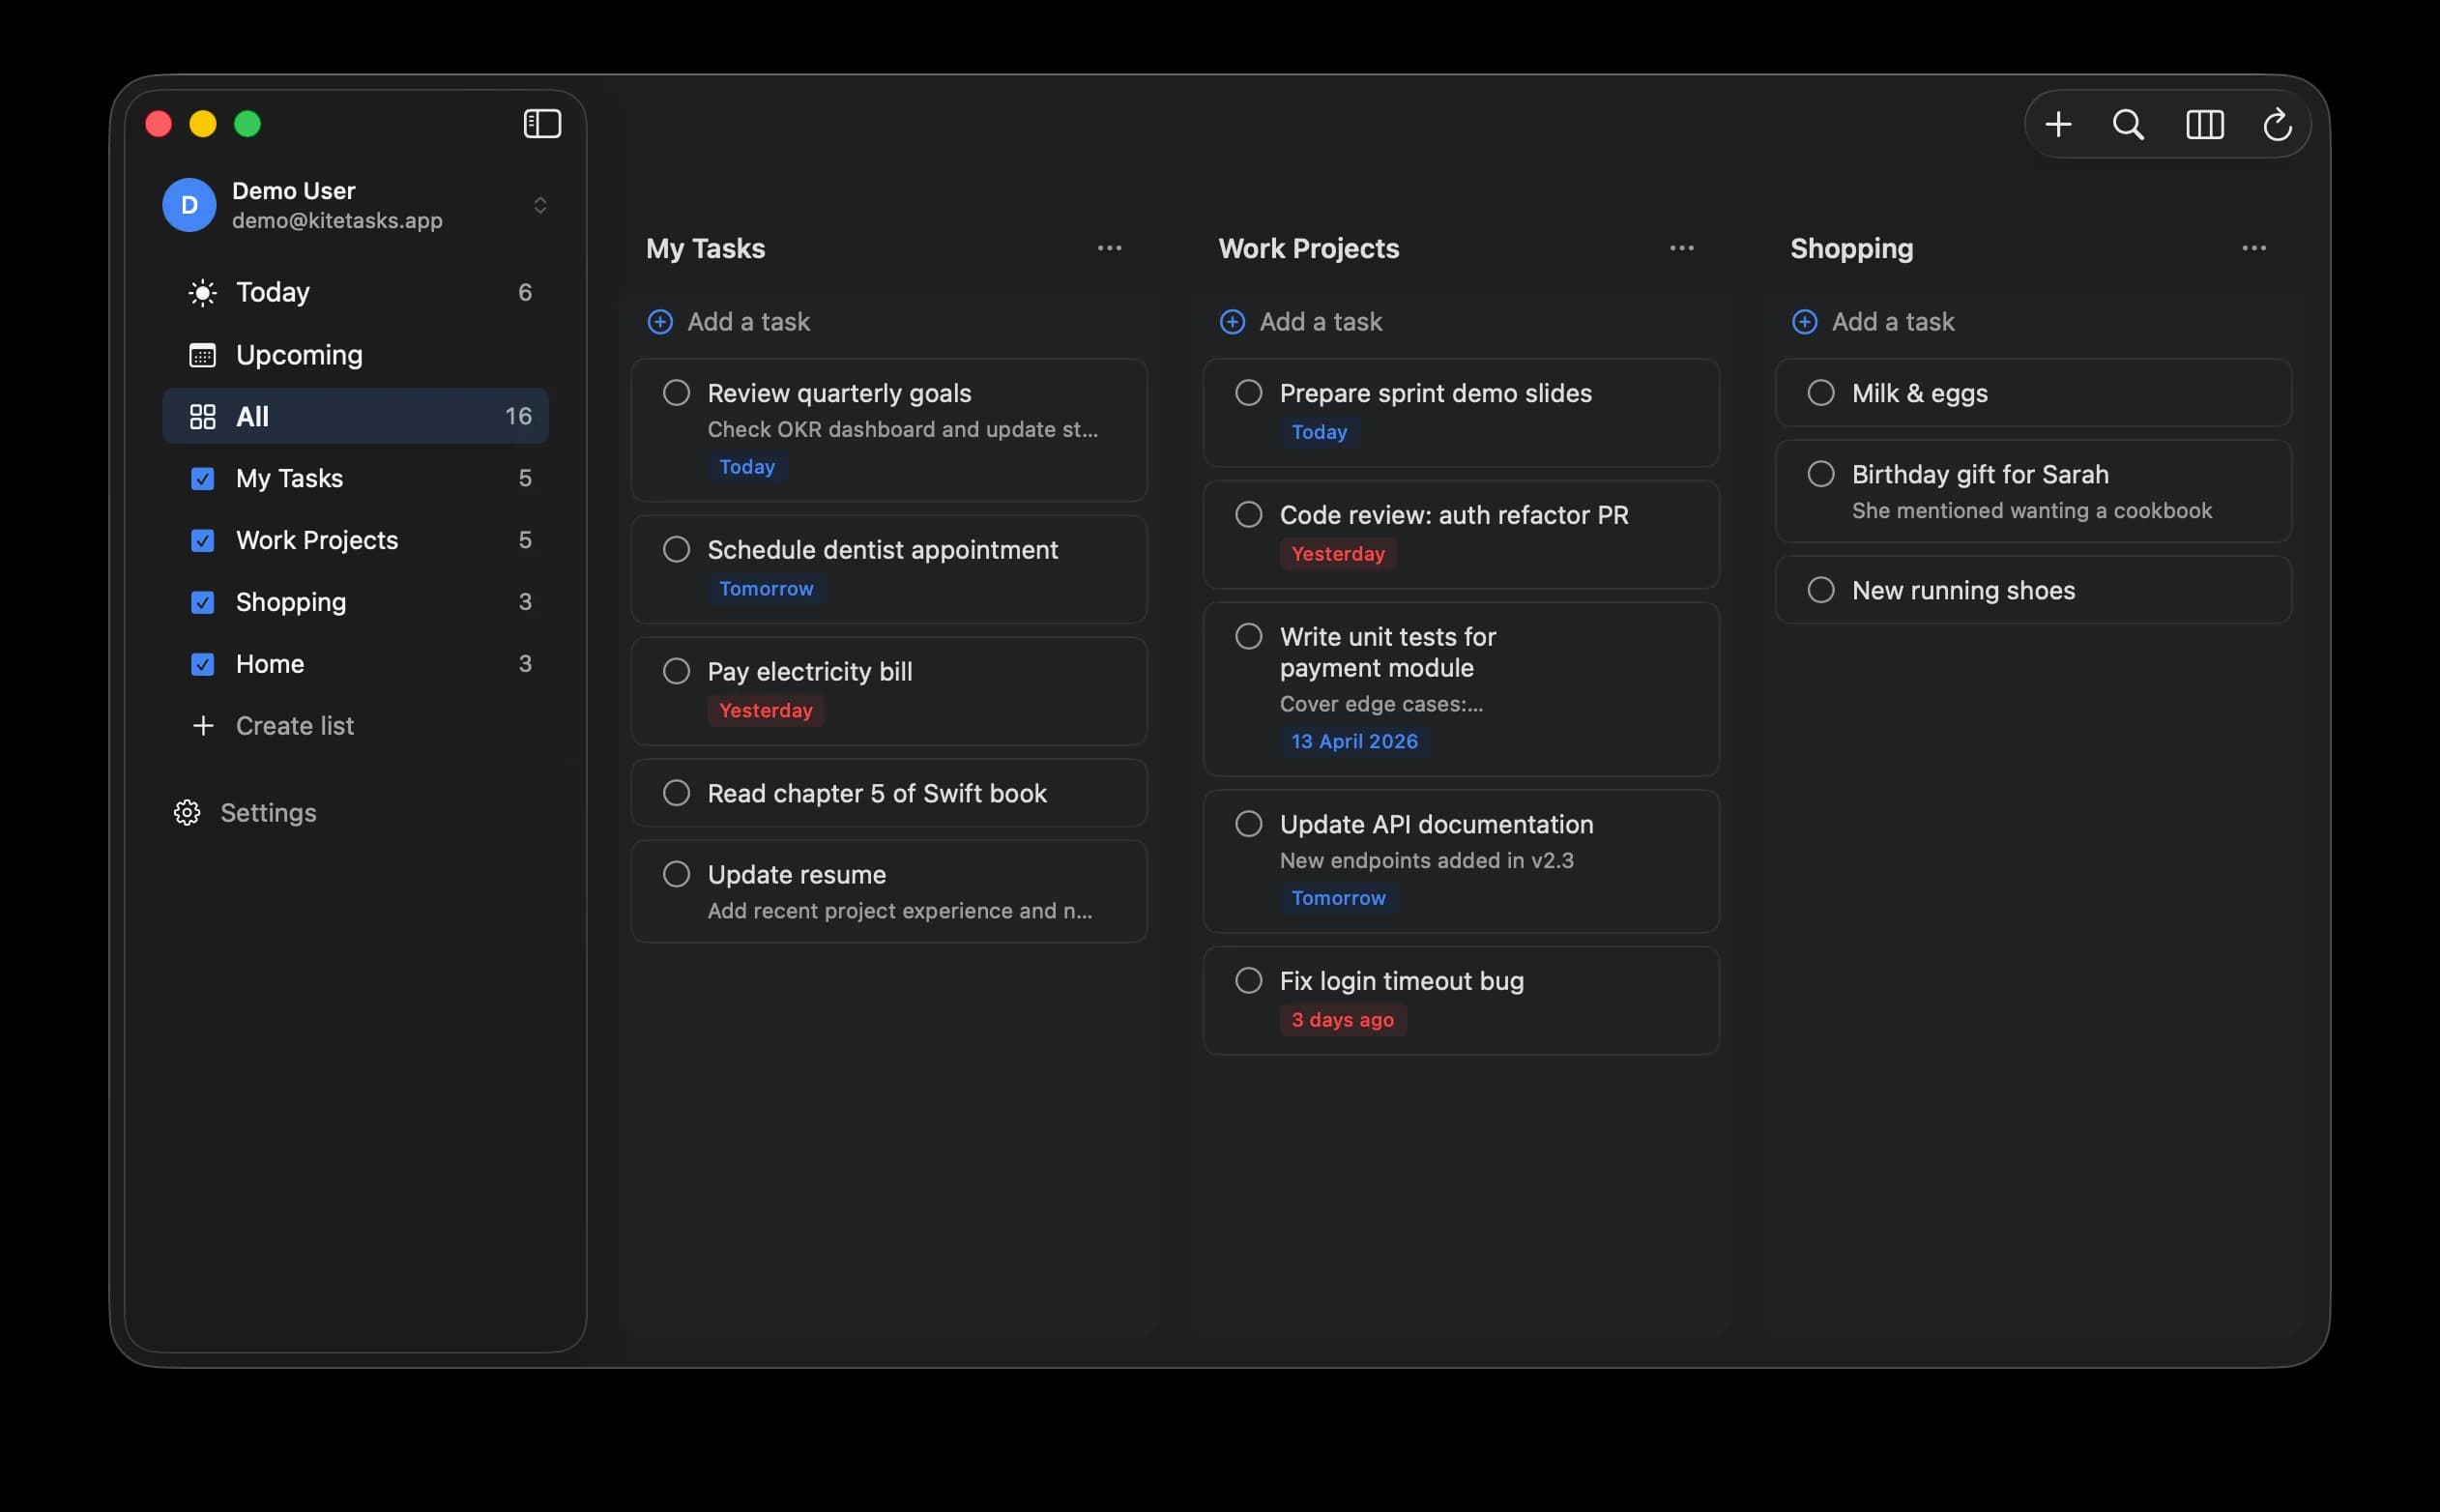Mark 'Pay electricity bill' as complete

click(x=676, y=671)
